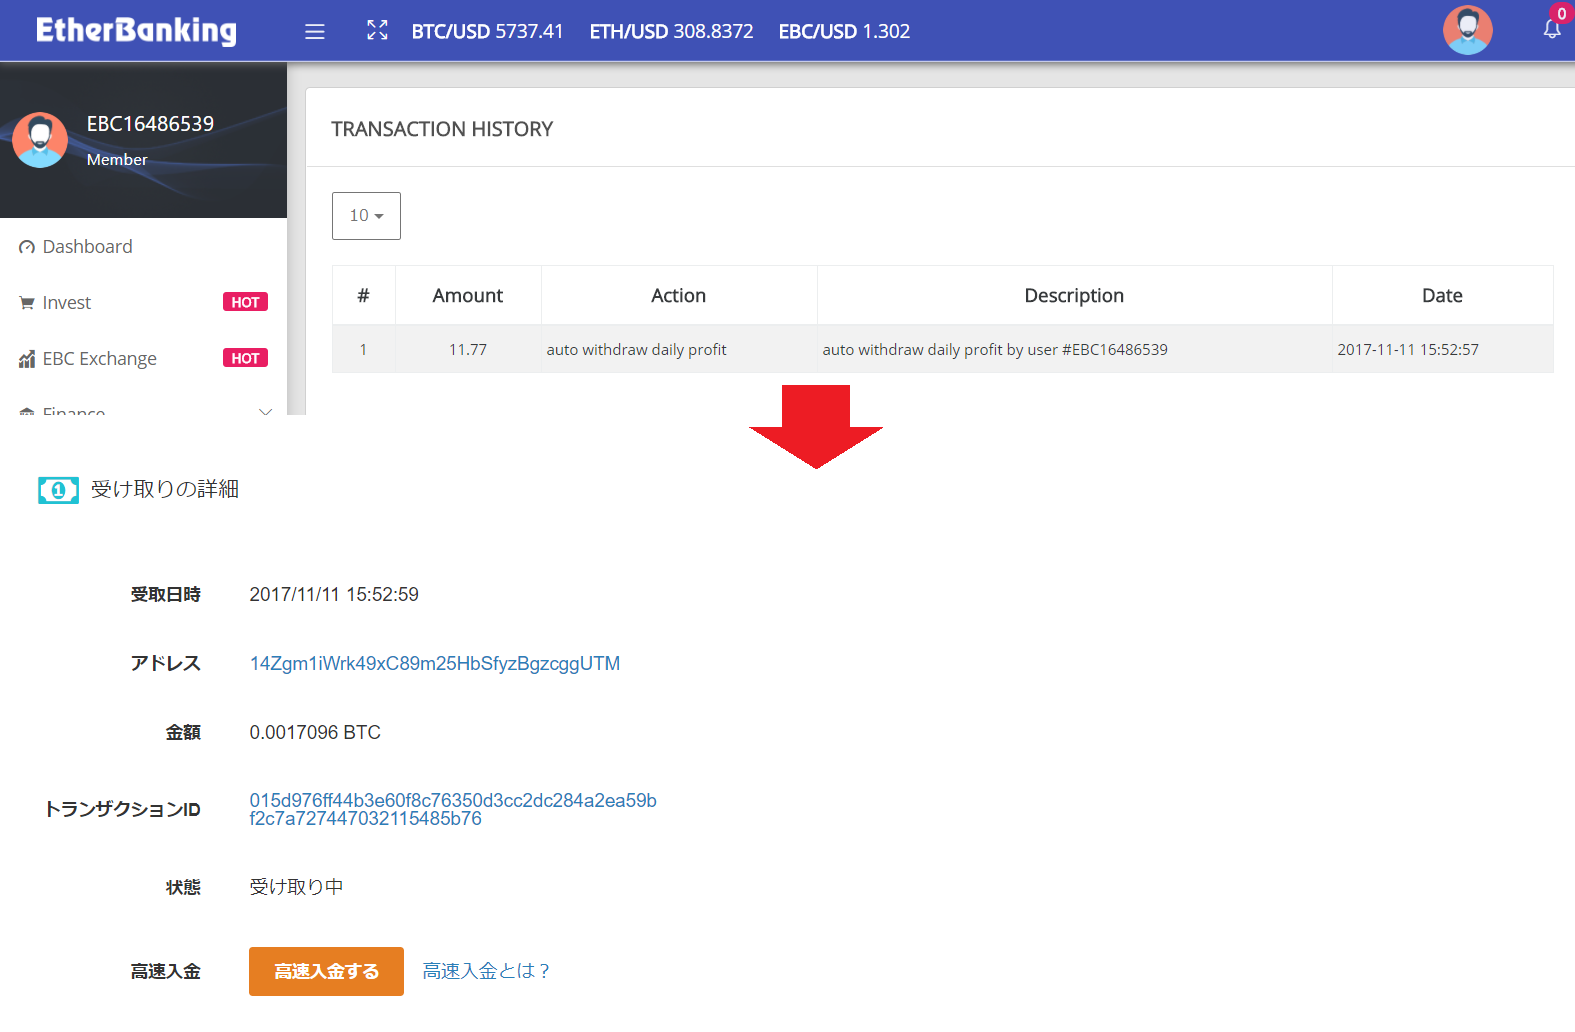Viewport: 1575px width, 1032px height.
Task: Open EBC Exchange in the sidebar
Action: 99,359
